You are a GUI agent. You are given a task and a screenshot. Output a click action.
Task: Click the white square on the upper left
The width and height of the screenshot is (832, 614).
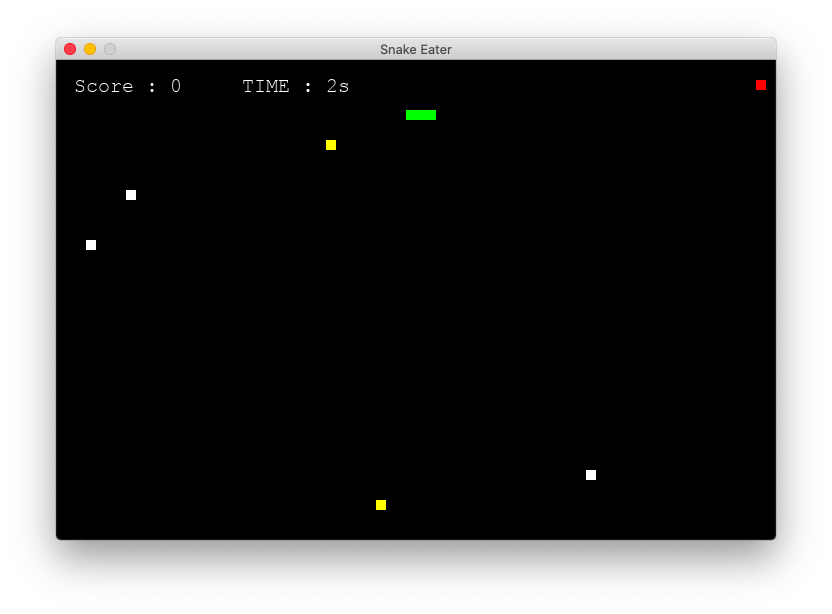tap(130, 195)
